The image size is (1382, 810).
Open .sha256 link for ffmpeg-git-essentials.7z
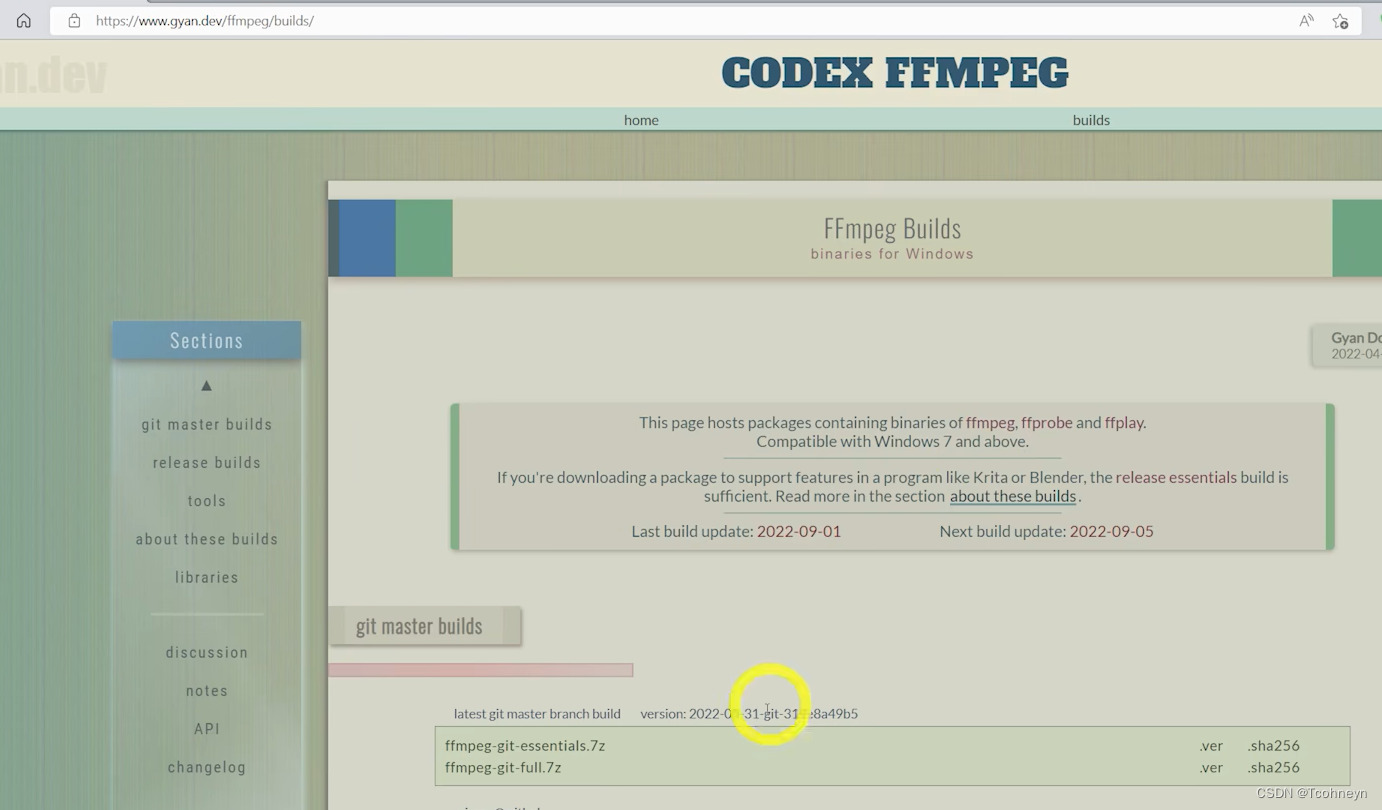click(x=1273, y=745)
